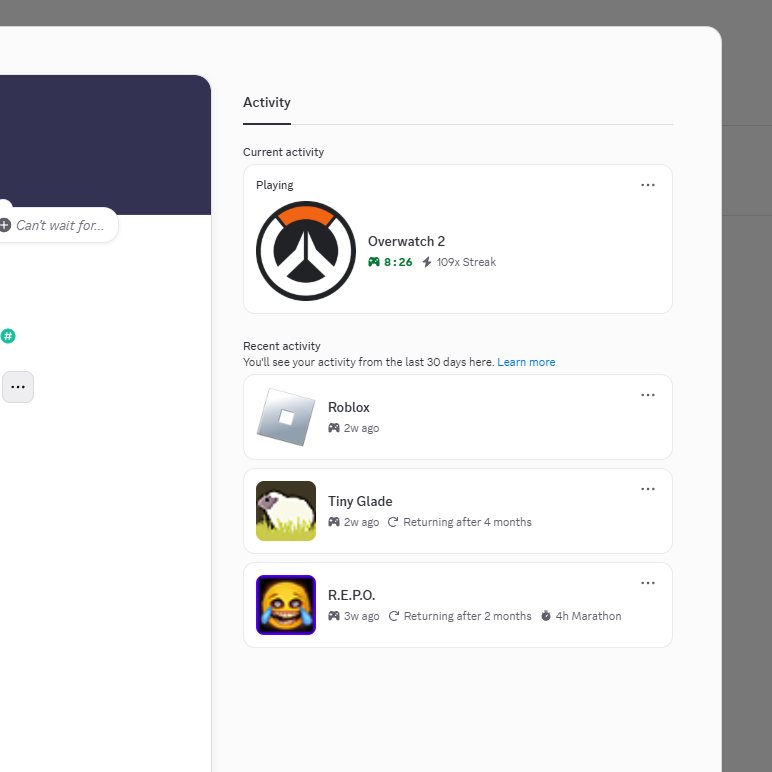Viewport: 772px width, 772px height.
Task: Click the stopwatch icon beside 4h Marathon
Action: 546,616
